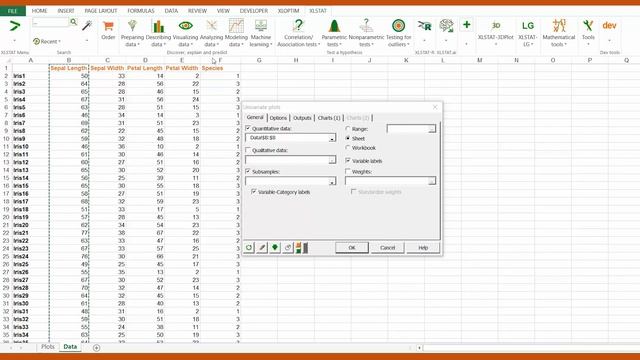Image resolution: width=640 pixels, height=360 pixels.
Task: Click the green diamond button in dialog
Action: coord(275,248)
